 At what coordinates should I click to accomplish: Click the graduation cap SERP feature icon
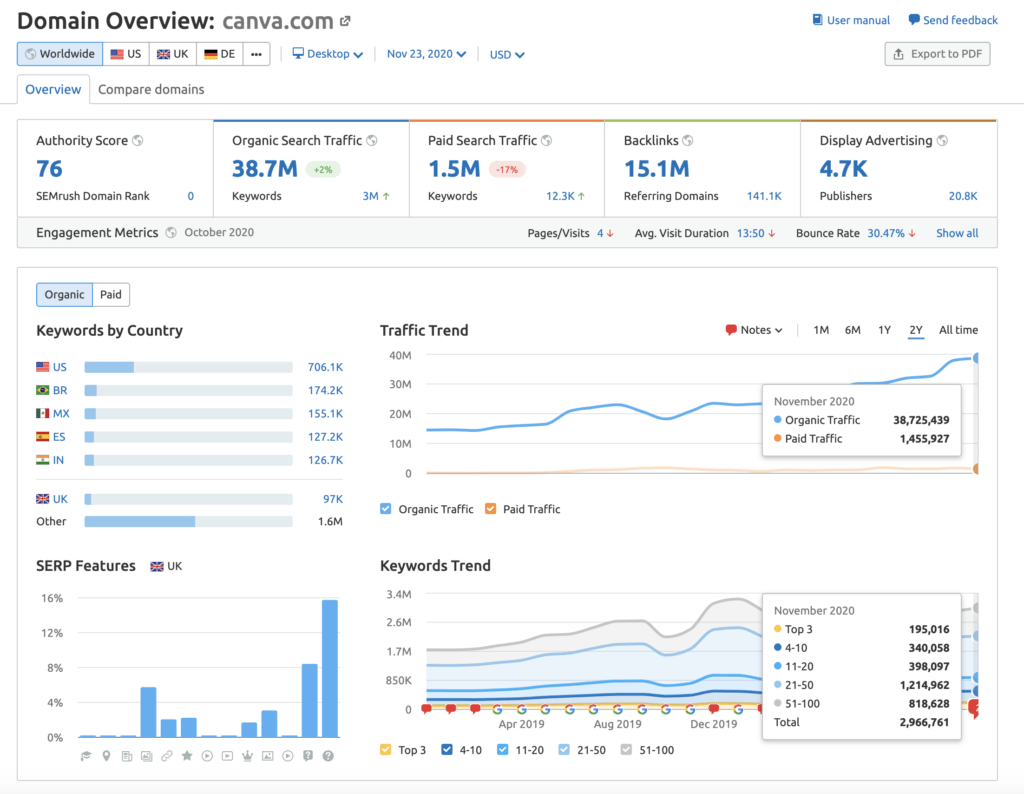coord(86,756)
